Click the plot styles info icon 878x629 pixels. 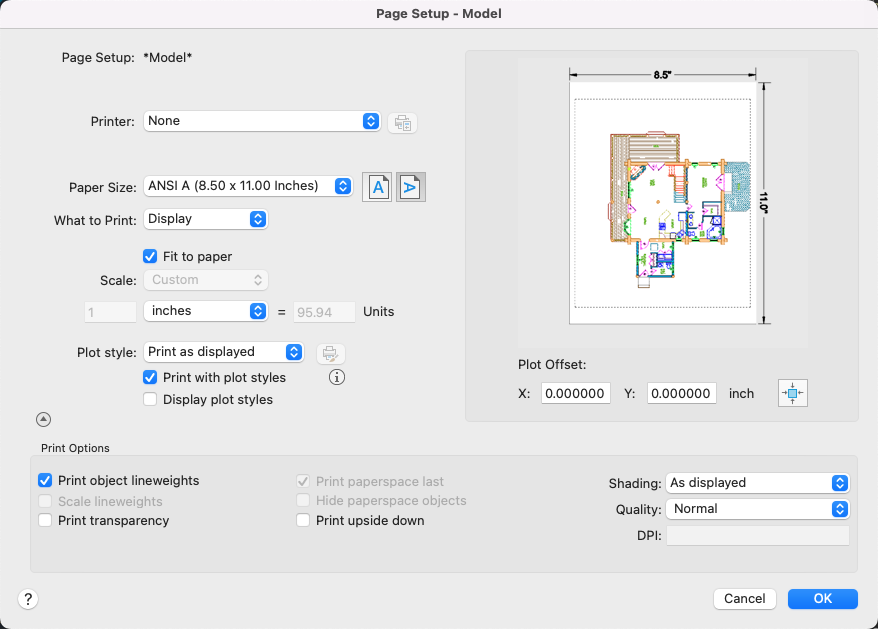[x=337, y=378]
